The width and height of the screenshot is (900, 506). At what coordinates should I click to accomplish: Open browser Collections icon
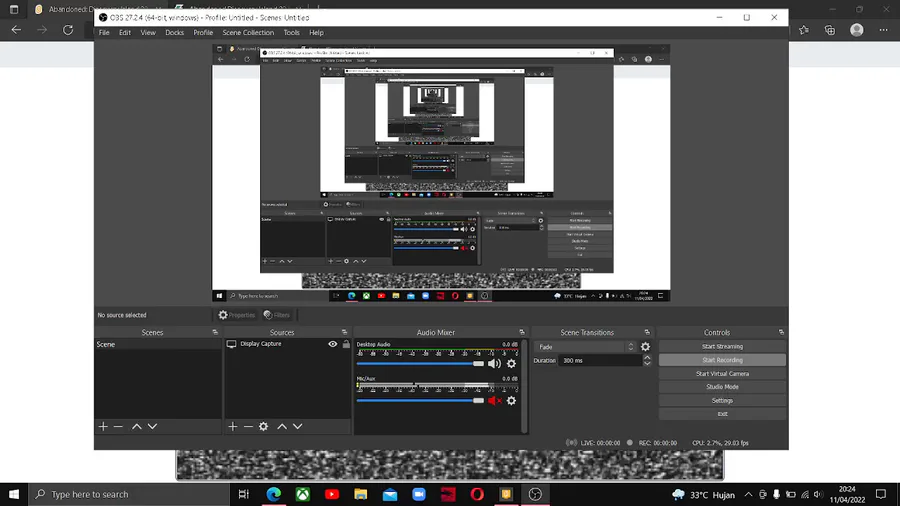click(830, 30)
